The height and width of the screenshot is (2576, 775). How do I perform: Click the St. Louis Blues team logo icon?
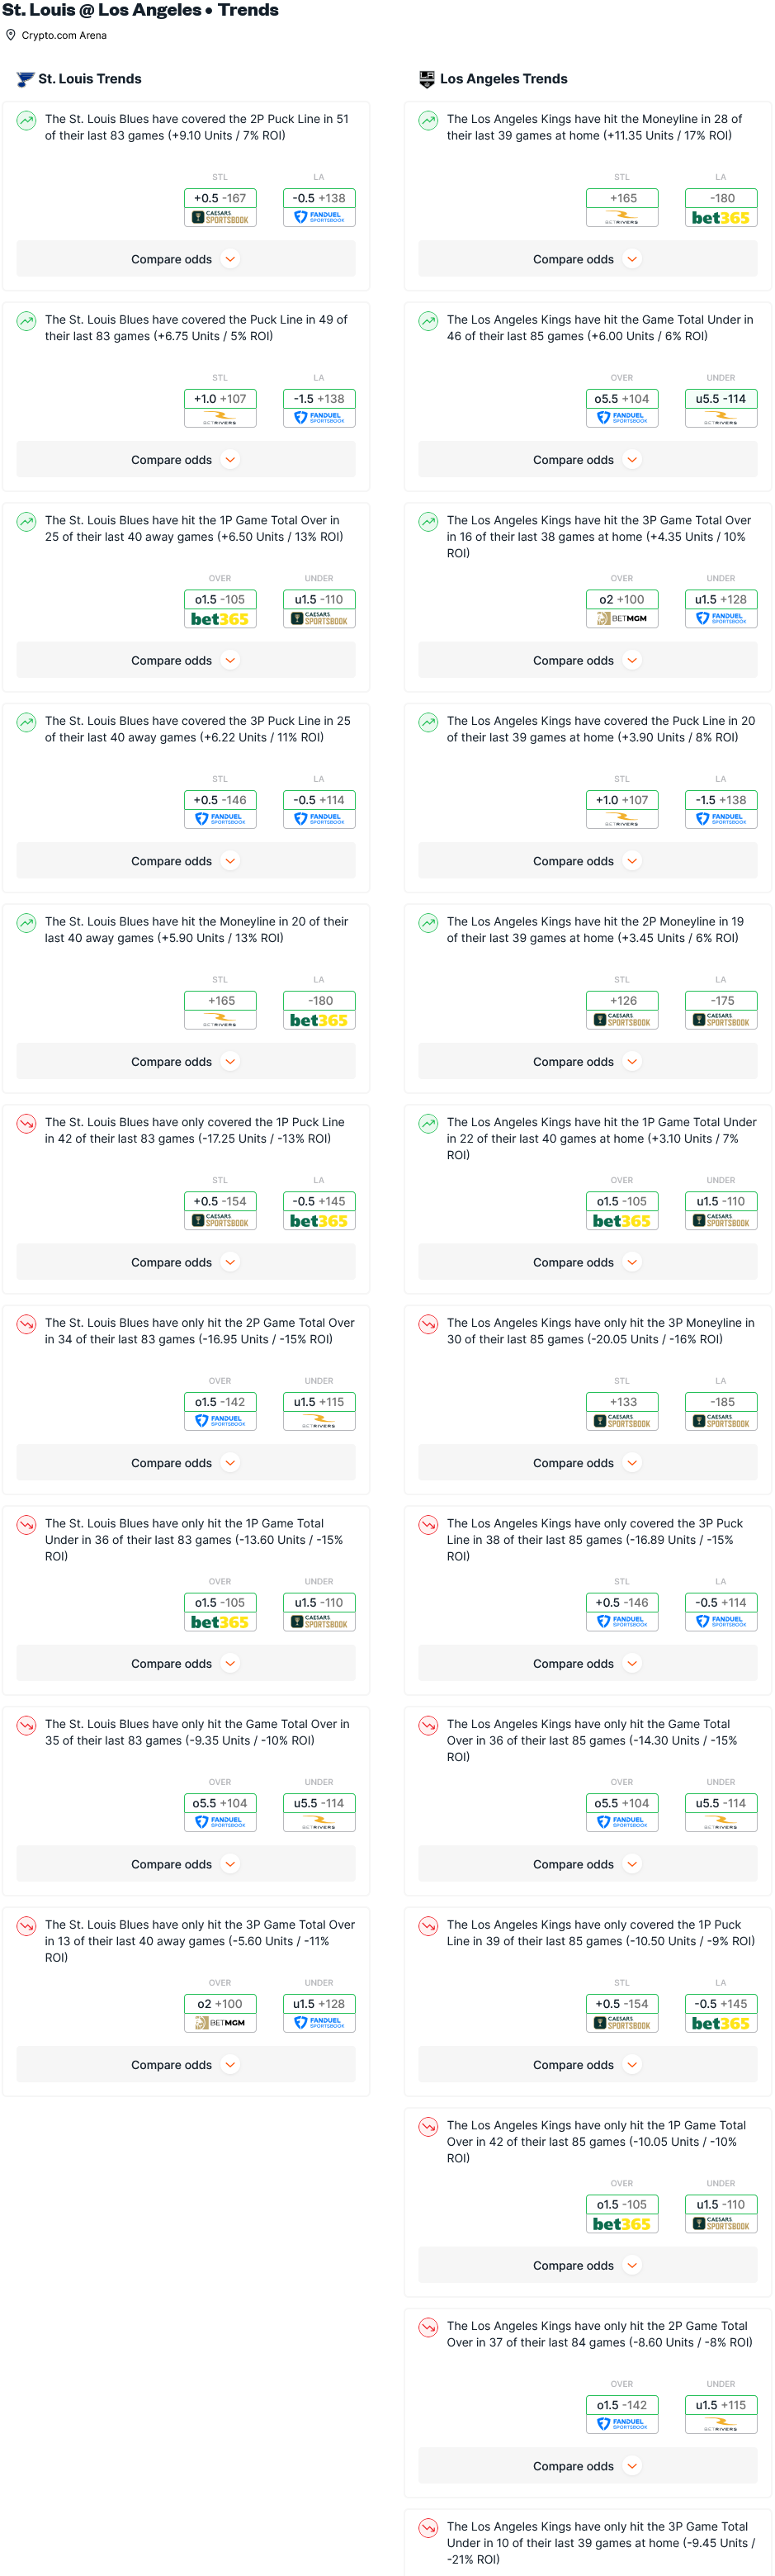[25, 79]
